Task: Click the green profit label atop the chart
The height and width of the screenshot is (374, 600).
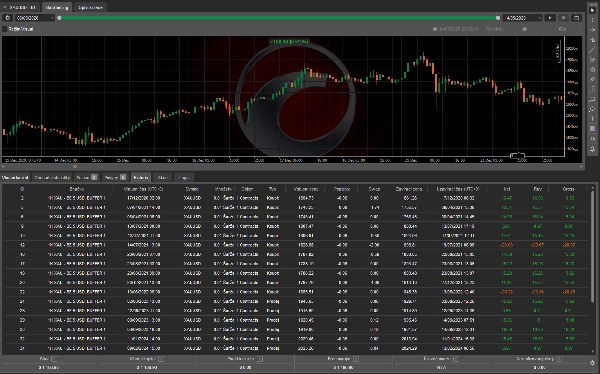Action: [289, 41]
